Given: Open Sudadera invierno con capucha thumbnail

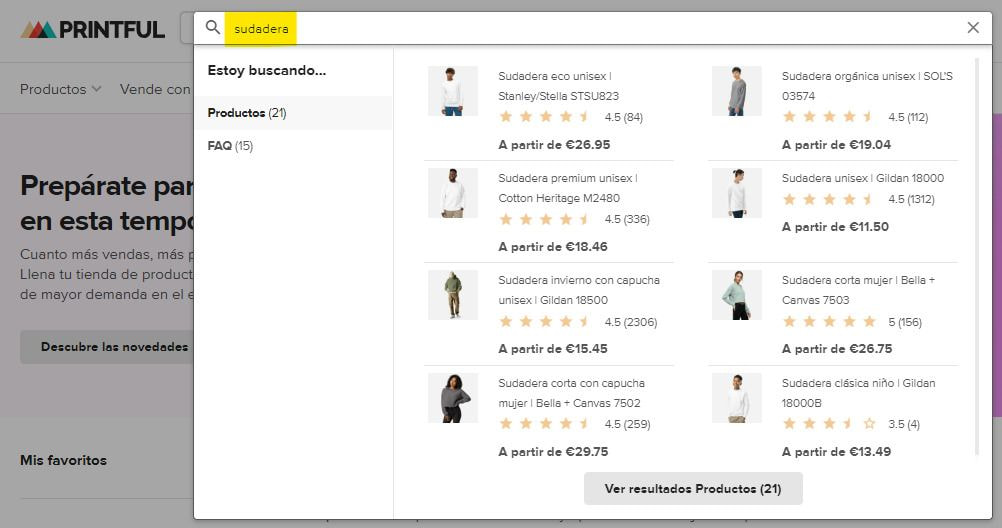Looking at the screenshot, I should pyautogui.click(x=453, y=295).
